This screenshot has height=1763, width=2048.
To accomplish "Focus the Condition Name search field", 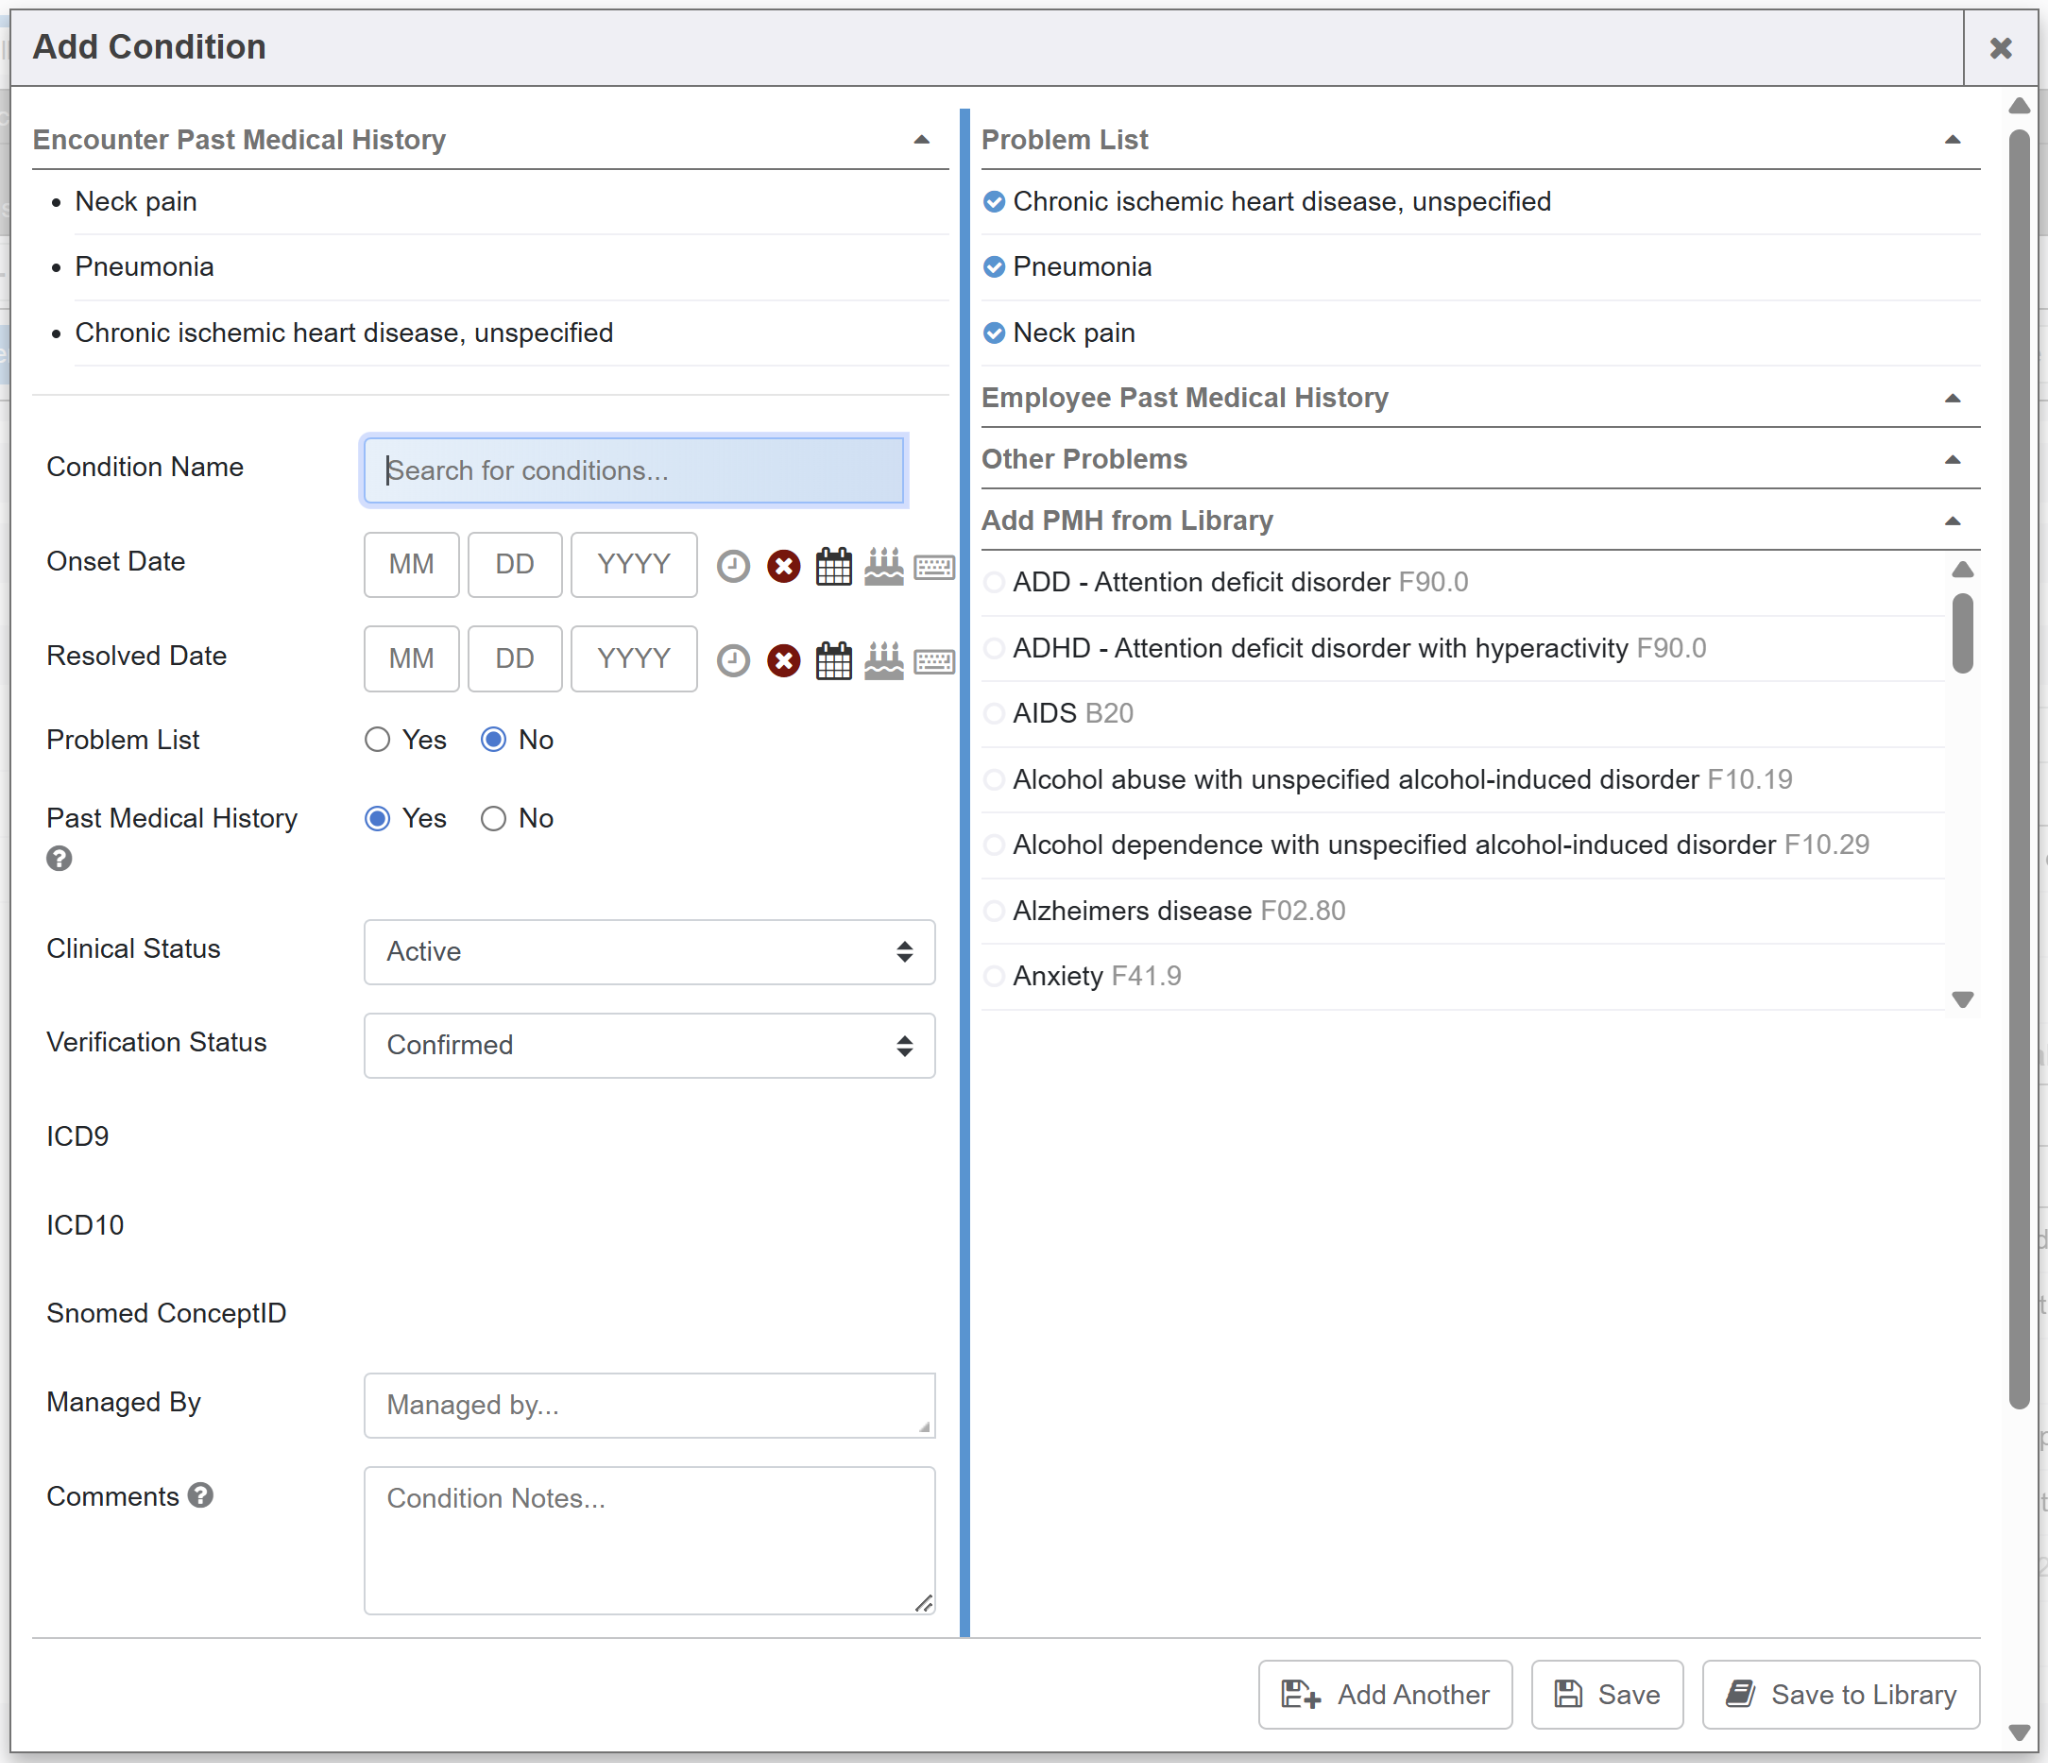I will pyautogui.click(x=634, y=471).
